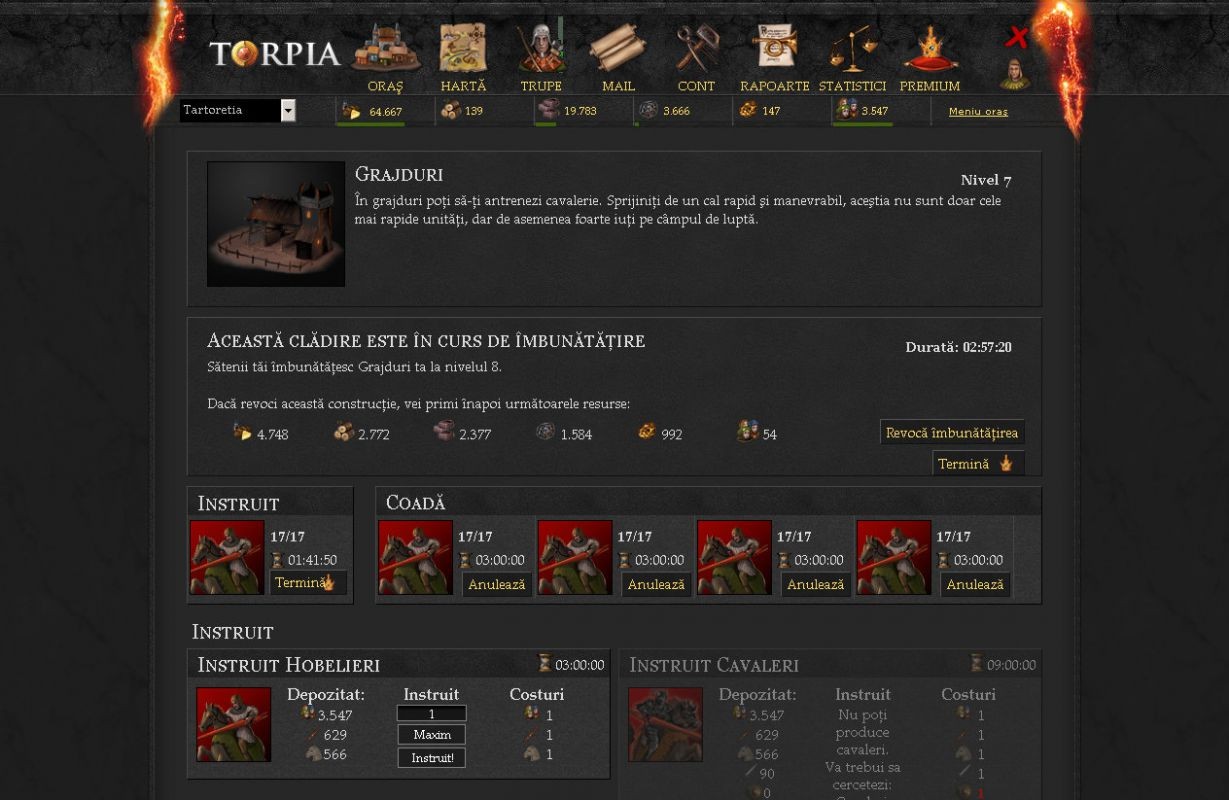Open the Premium crown icon
The width and height of the screenshot is (1229, 800).
click(930, 49)
